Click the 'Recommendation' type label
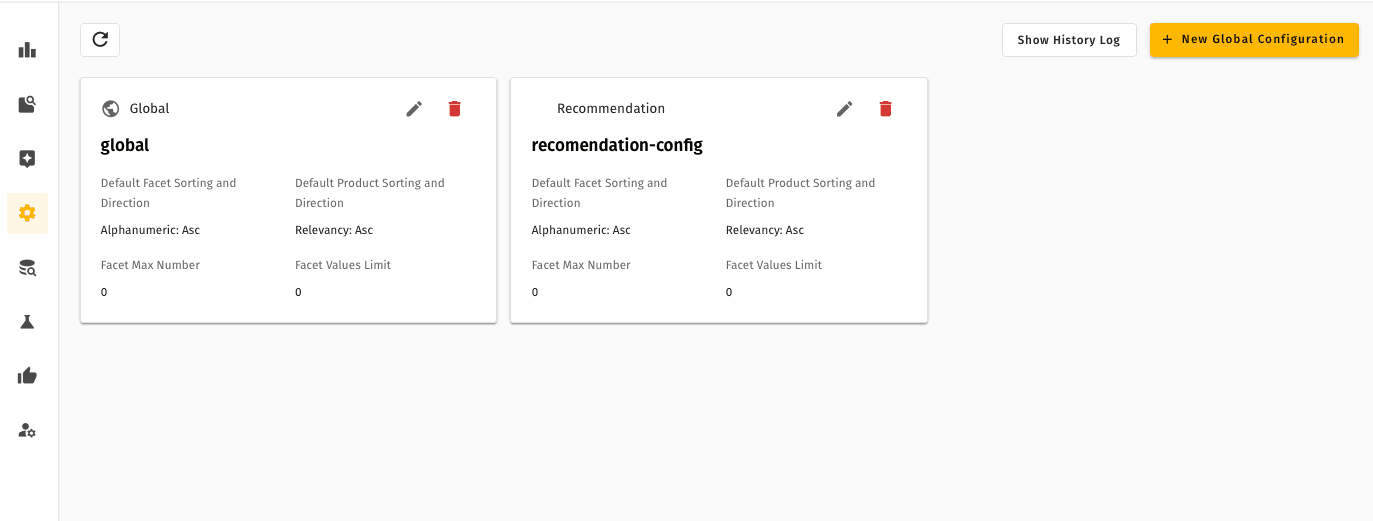This screenshot has height=521, width=1373. [x=611, y=109]
